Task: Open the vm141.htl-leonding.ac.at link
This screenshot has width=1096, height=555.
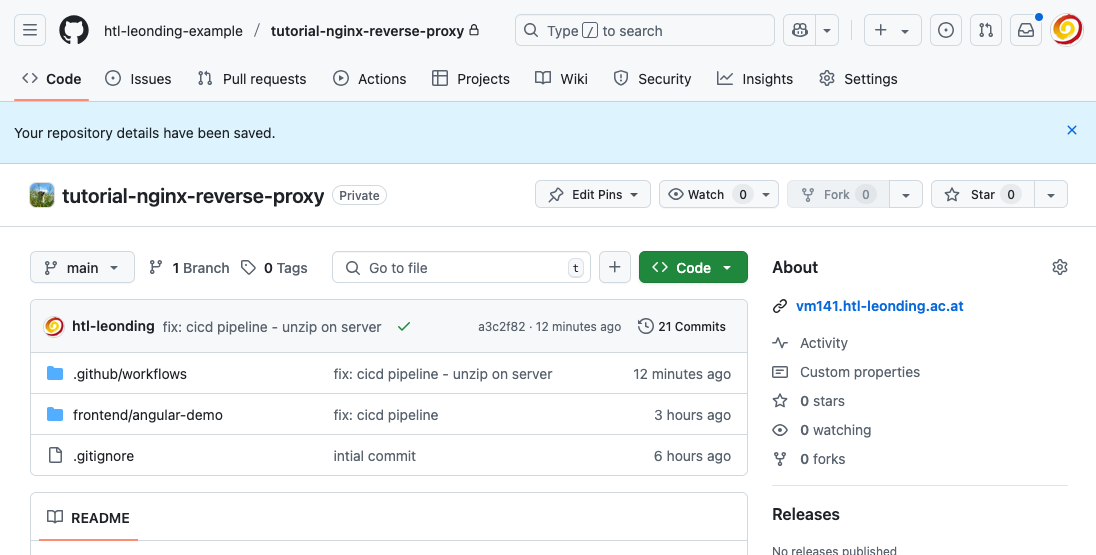Action: point(880,307)
